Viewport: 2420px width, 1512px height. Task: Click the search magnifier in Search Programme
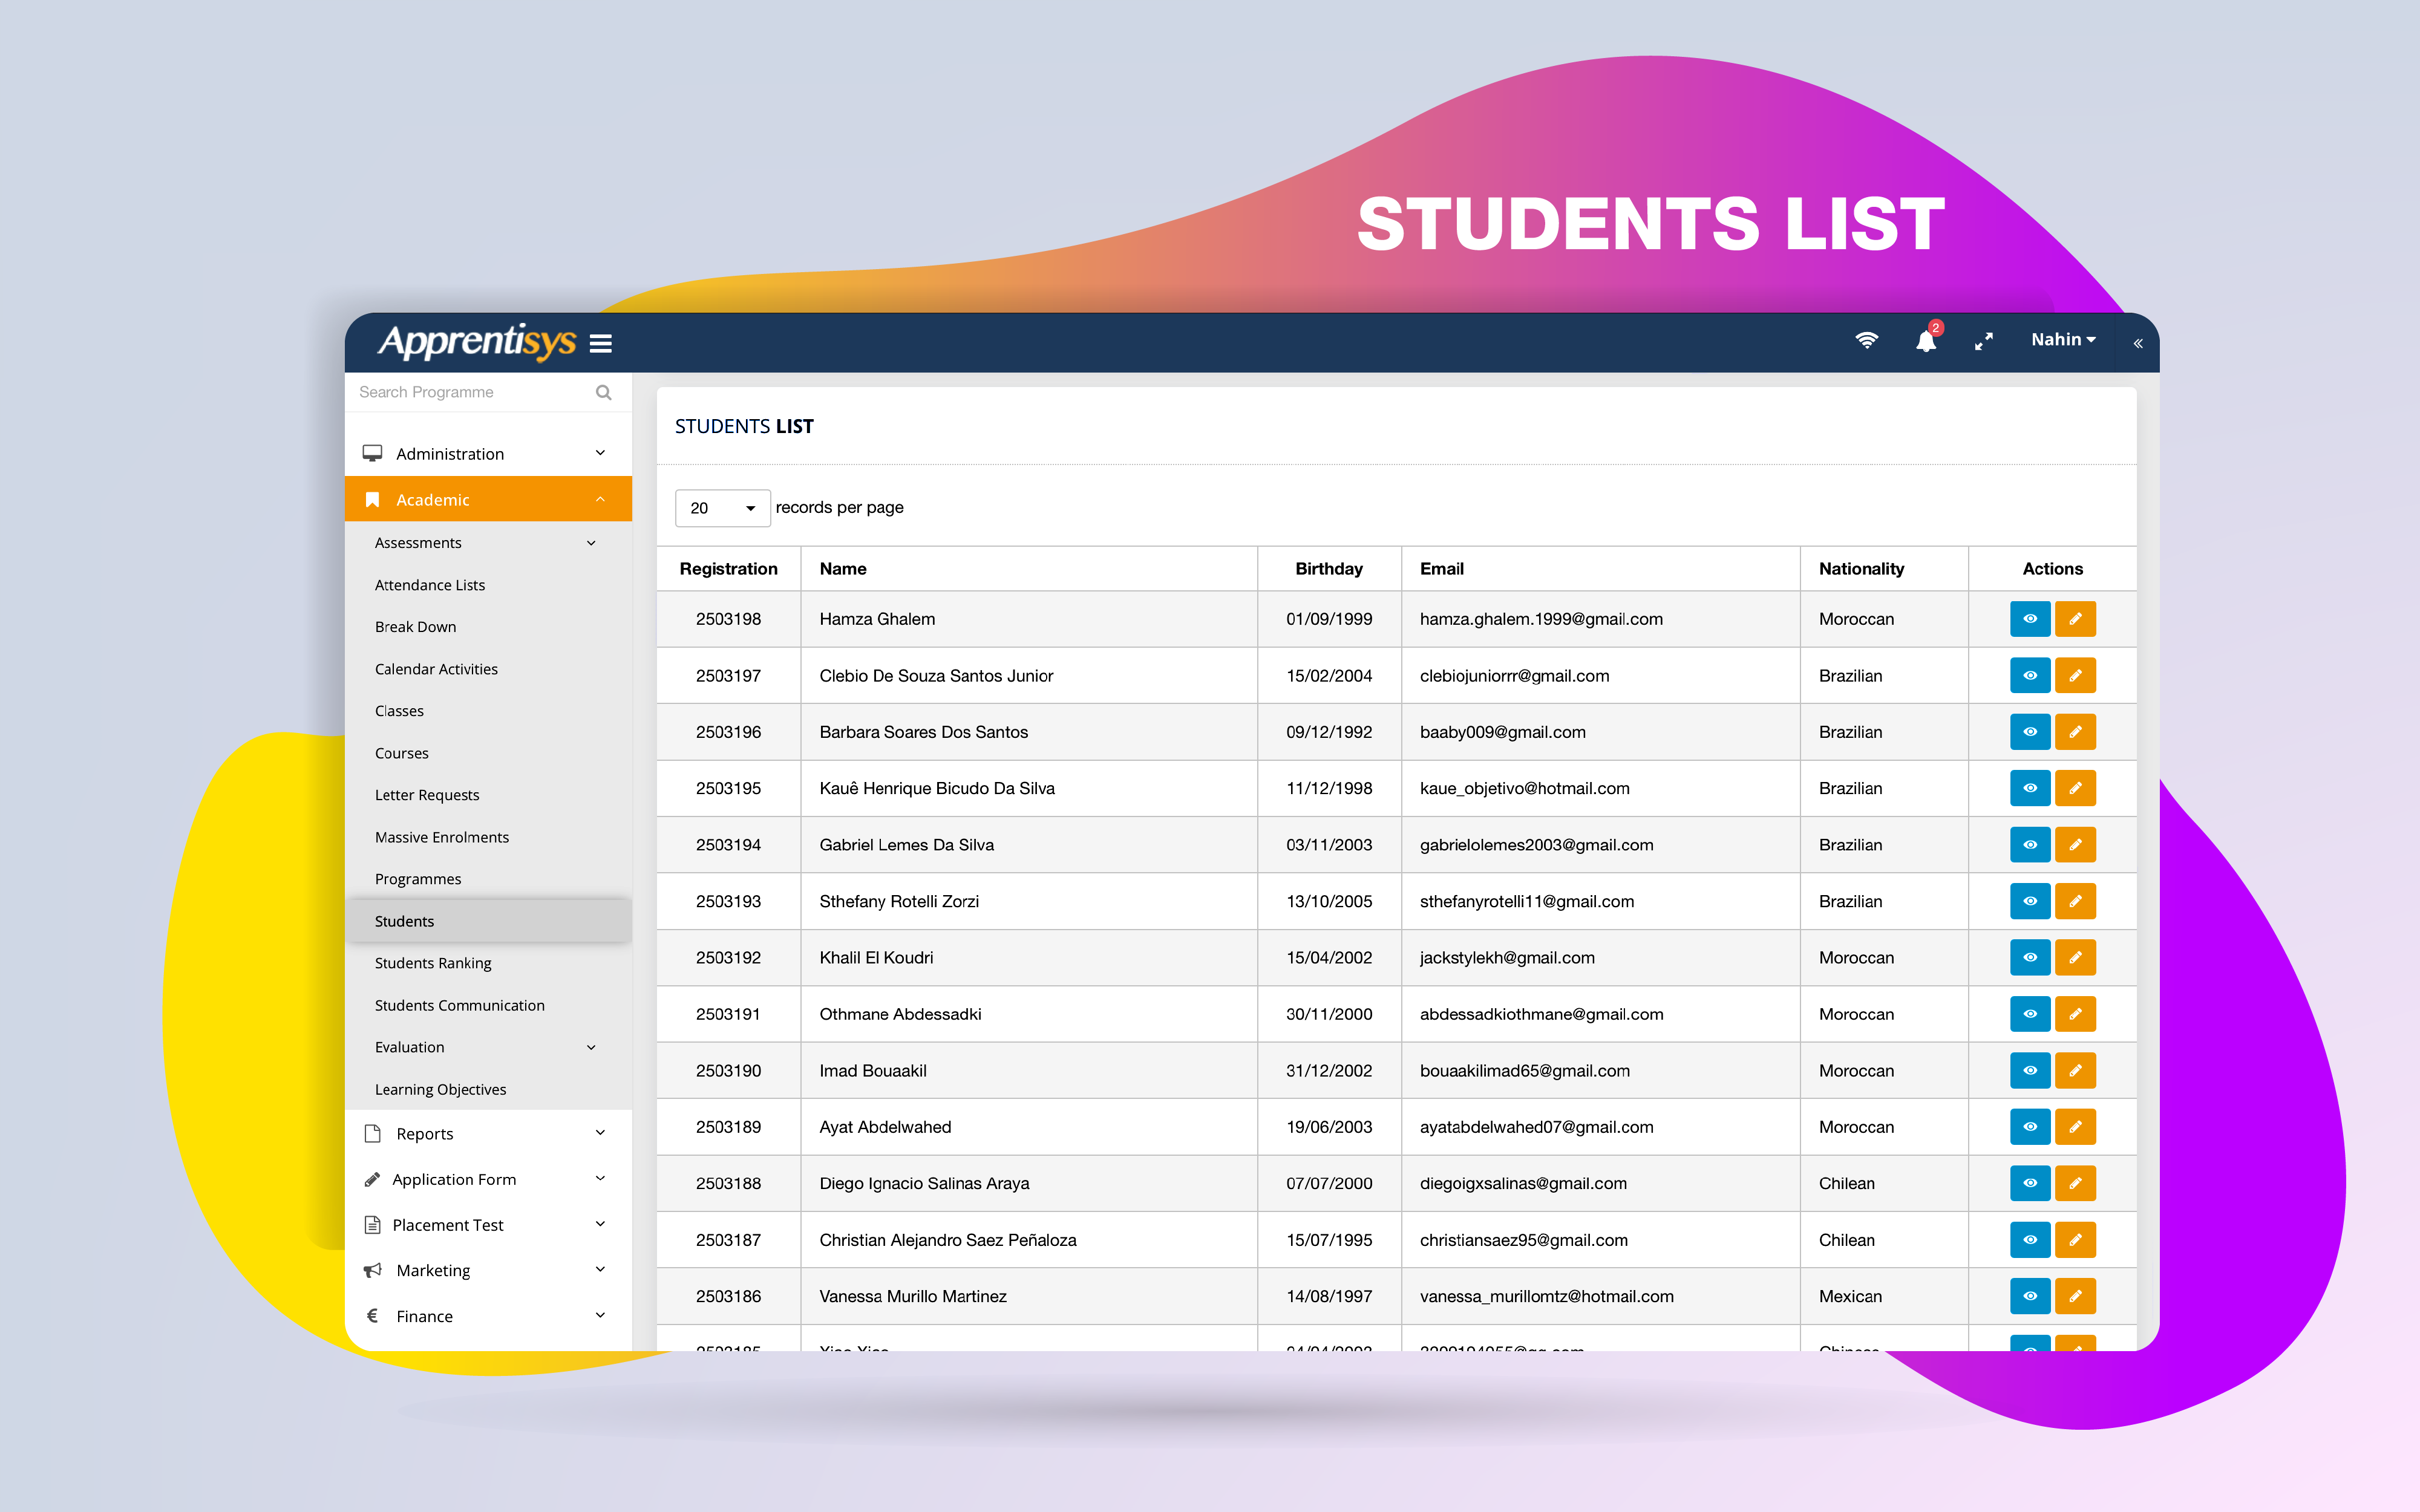point(603,392)
